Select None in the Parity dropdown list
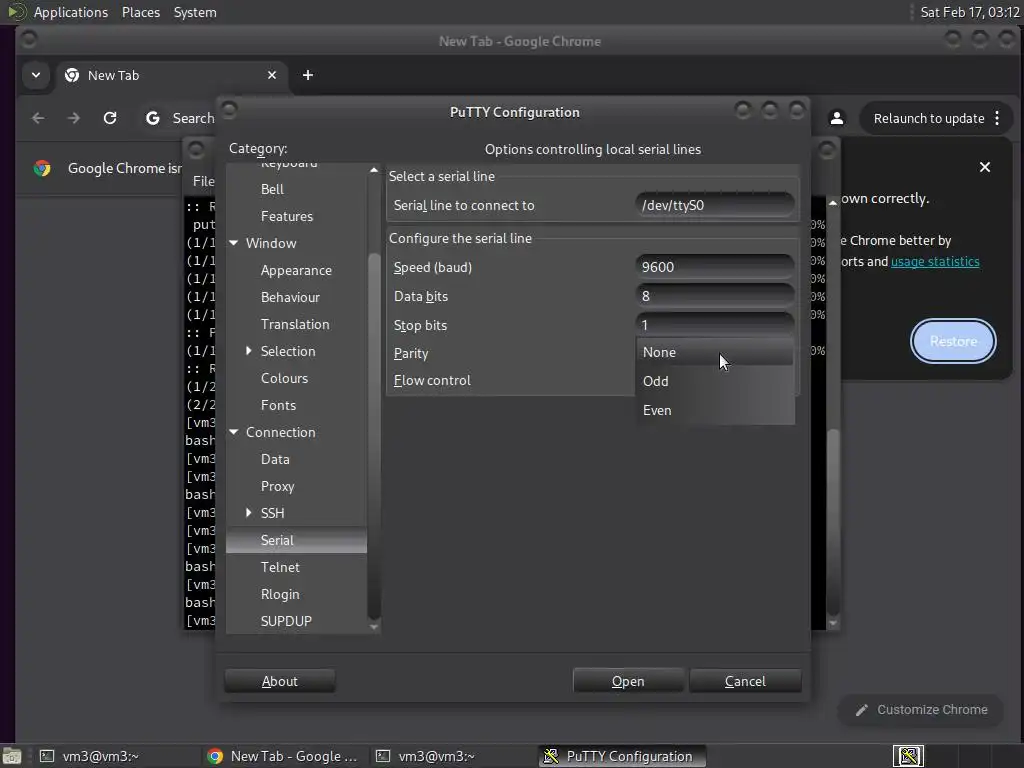1024x768 pixels. (x=714, y=352)
